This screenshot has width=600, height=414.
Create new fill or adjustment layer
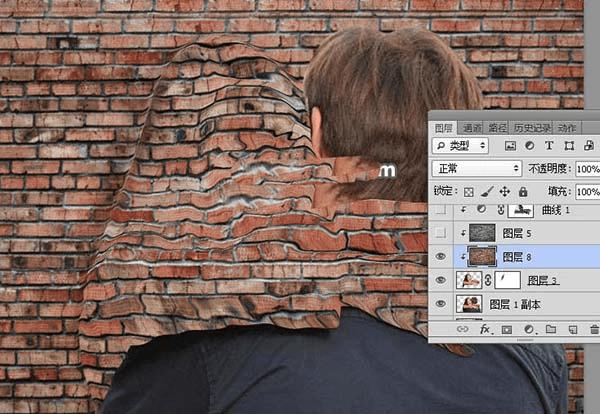tap(529, 329)
